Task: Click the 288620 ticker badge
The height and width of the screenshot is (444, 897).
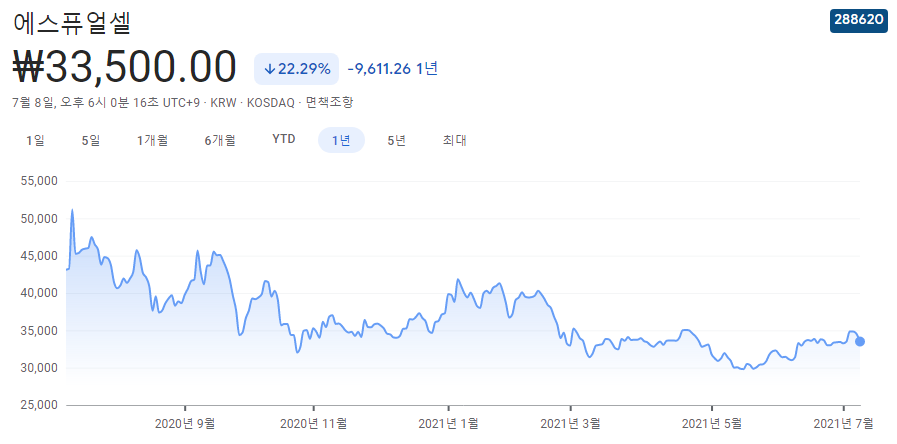Action: tap(859, 19)
